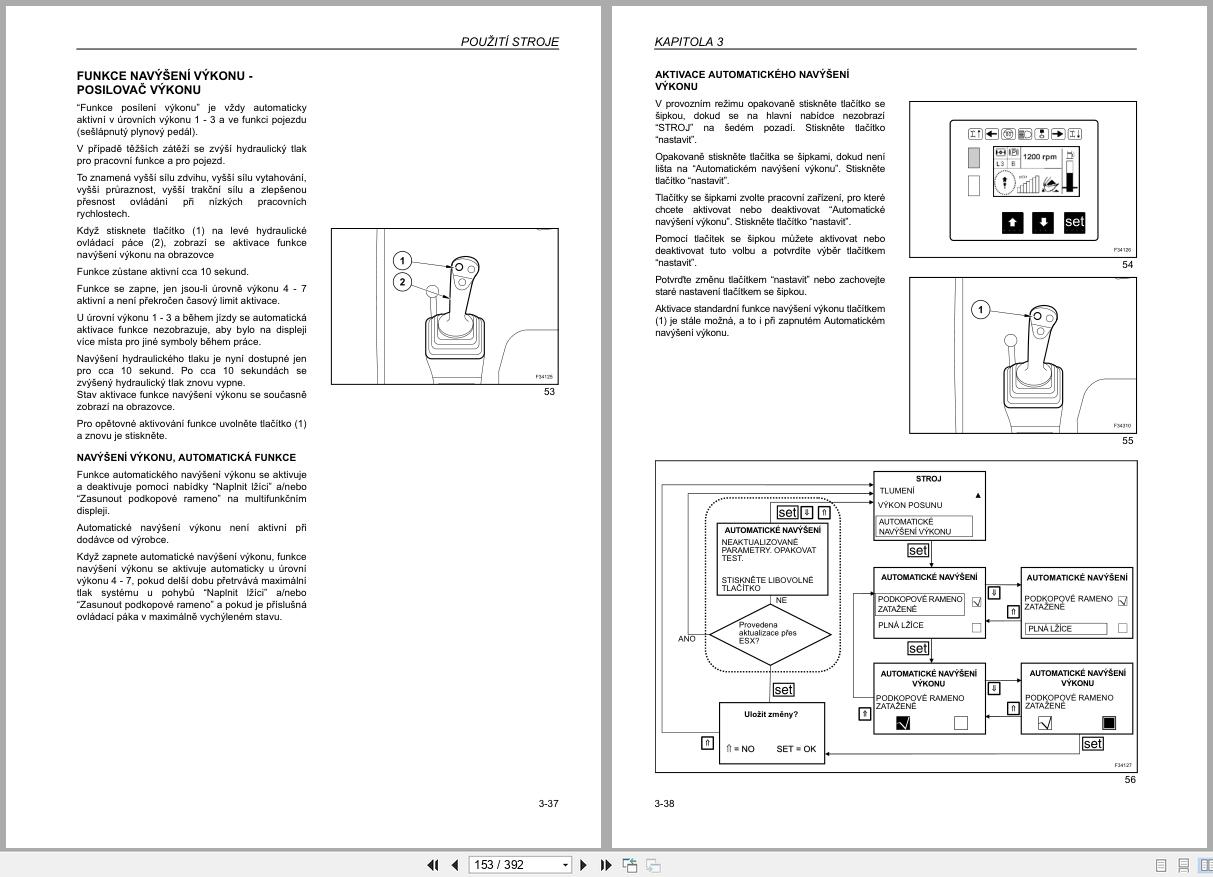
Task: Switch to single page view
Action: (x=1162, y=865)
